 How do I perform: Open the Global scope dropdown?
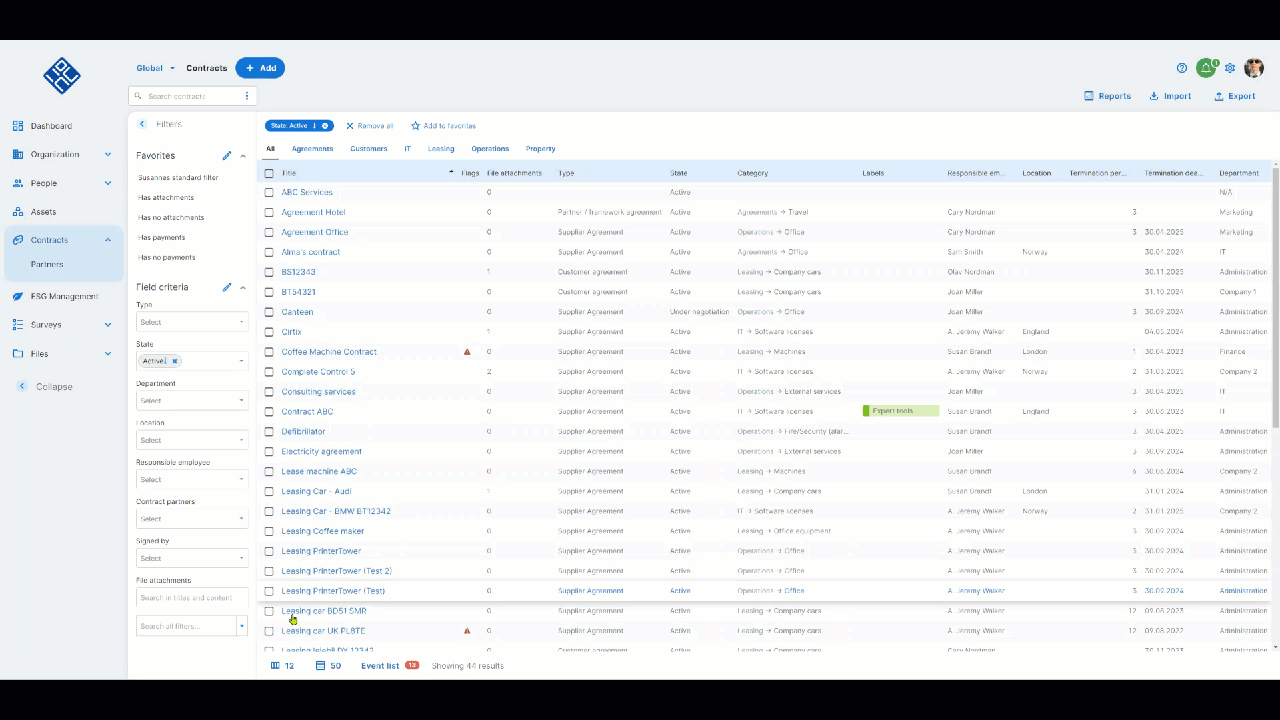[x=156, y=68]
